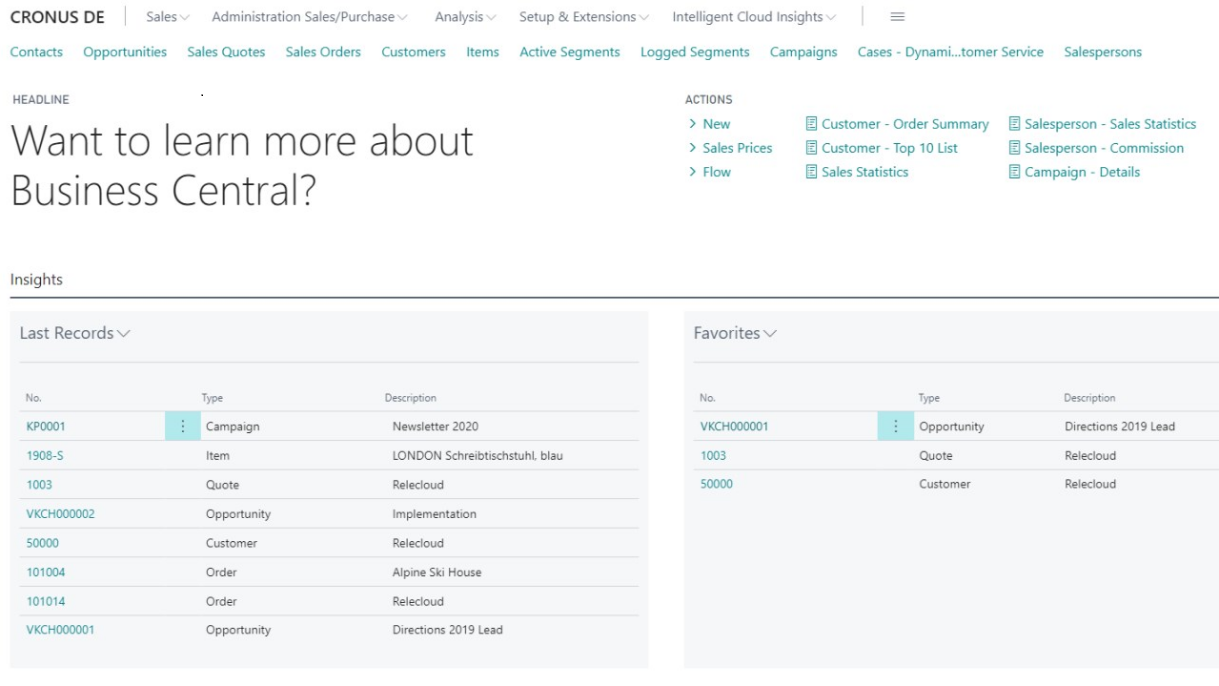Open the Opportunities list link
This screenshot has width=1219, height=686.
(125, 52)
